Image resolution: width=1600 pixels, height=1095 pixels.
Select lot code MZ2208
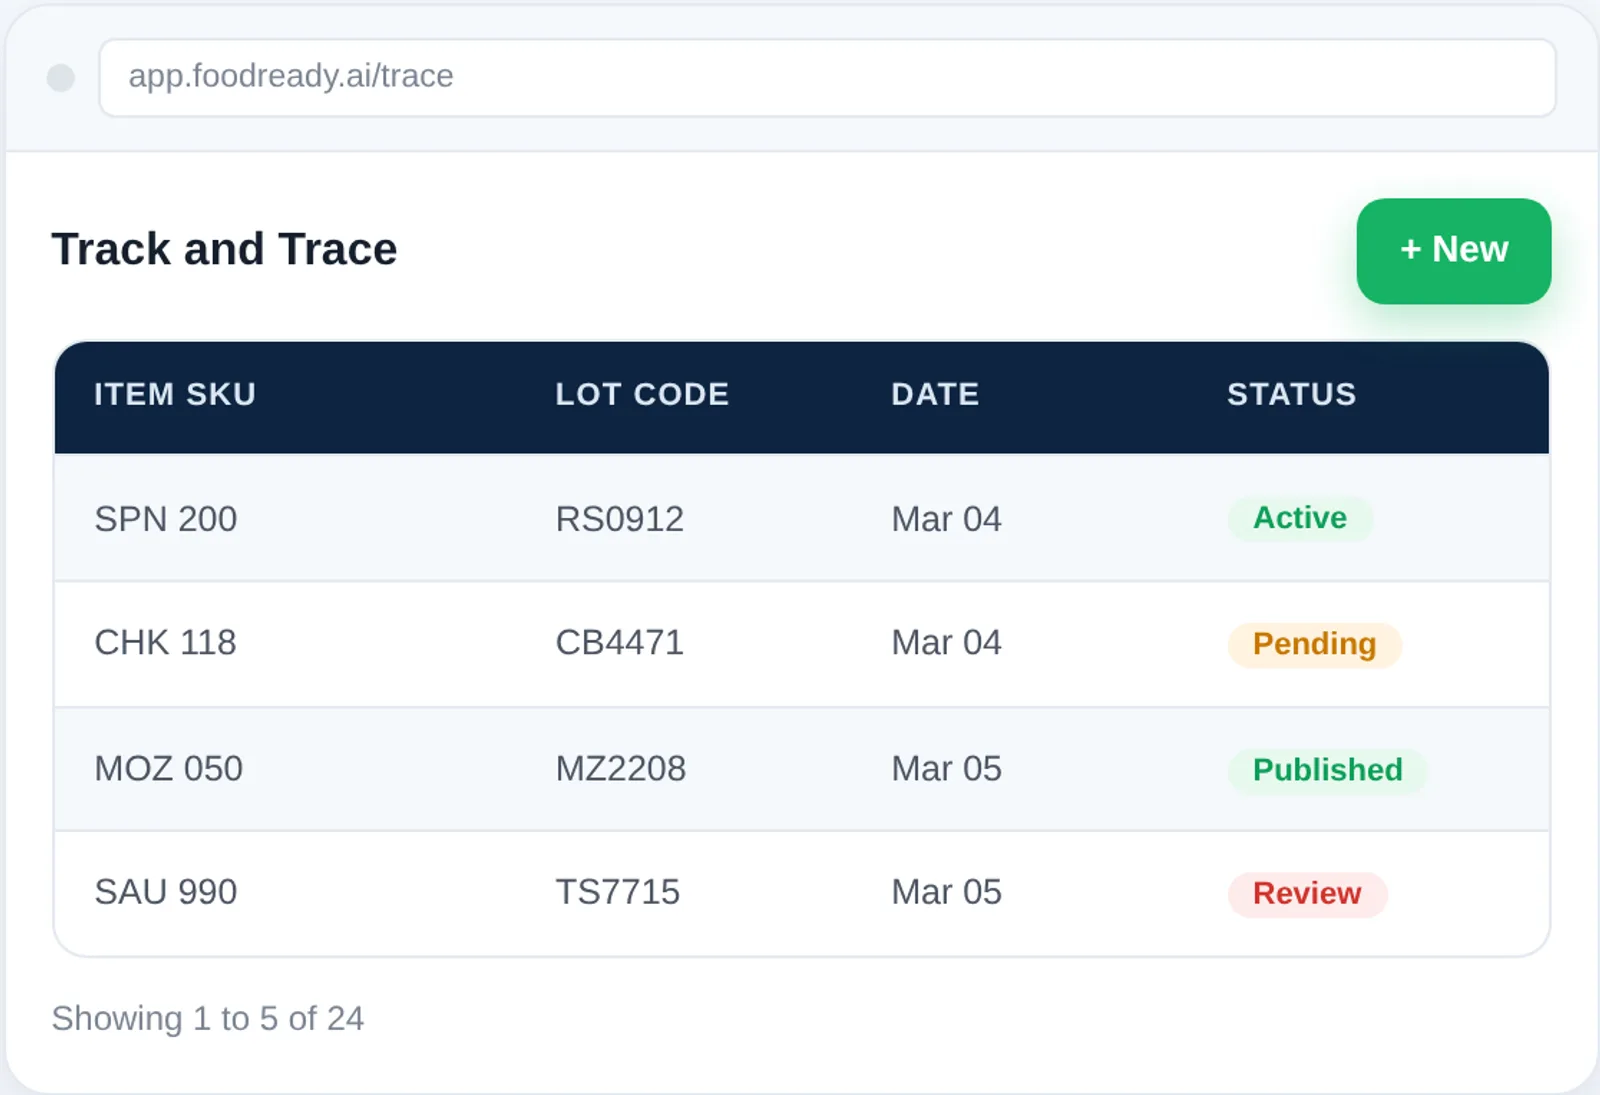coord(621,768)
